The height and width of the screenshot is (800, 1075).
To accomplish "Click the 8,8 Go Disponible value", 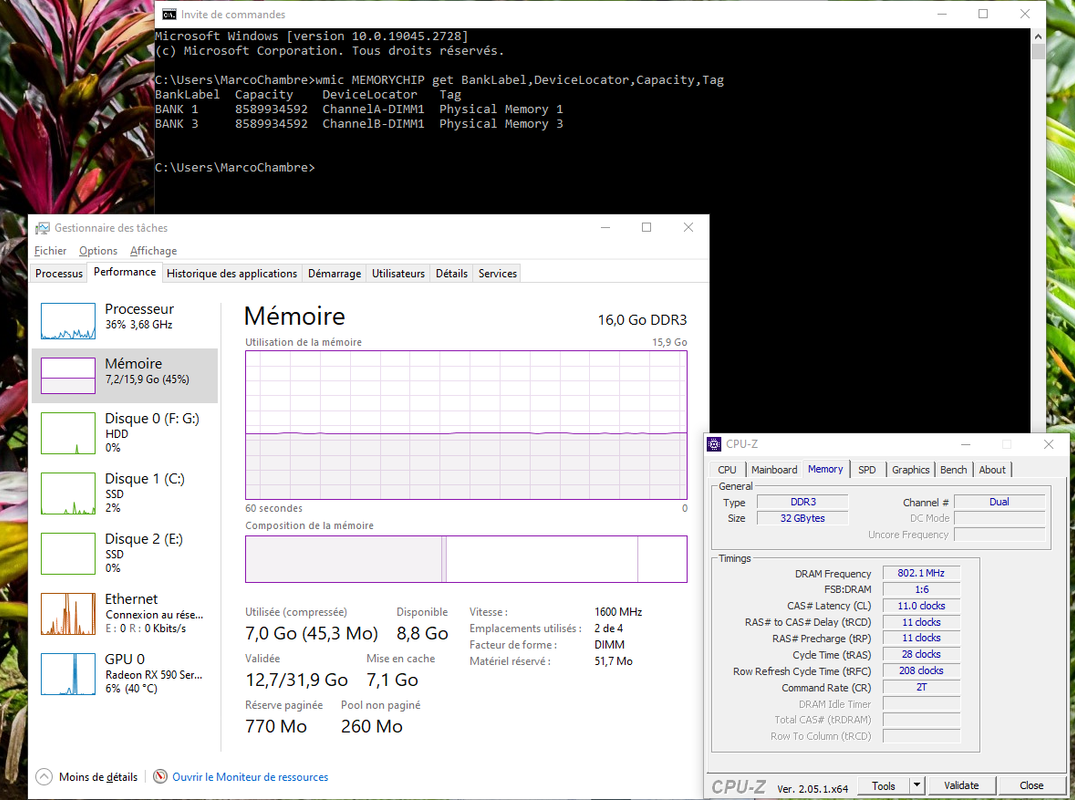I will tap(422, 633).
